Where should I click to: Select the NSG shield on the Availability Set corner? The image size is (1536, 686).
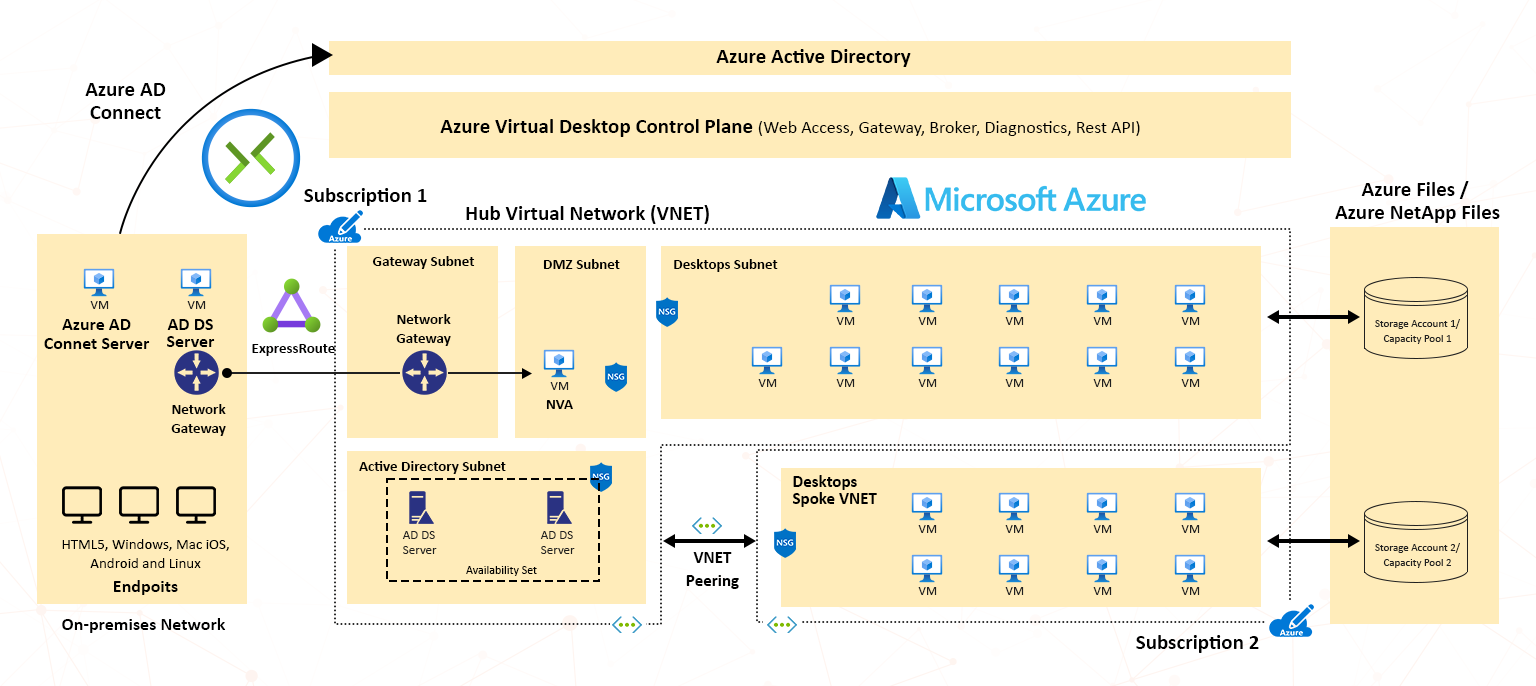tap(600, 478)
